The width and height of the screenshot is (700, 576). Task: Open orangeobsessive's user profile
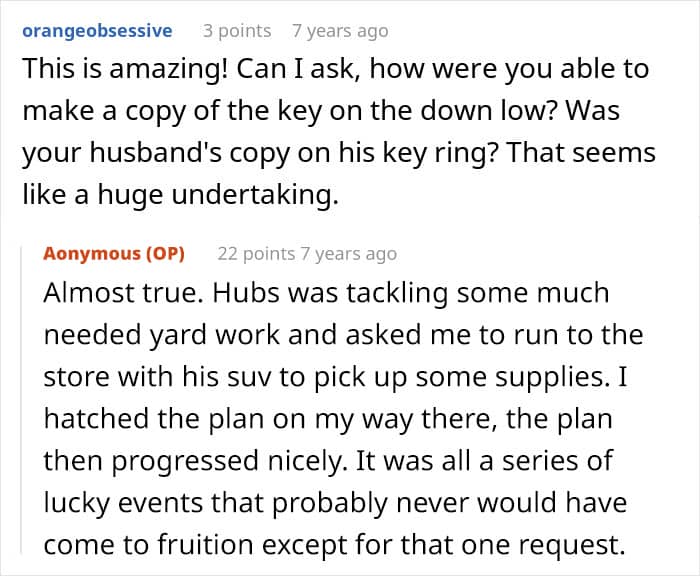tap(96, 31)
